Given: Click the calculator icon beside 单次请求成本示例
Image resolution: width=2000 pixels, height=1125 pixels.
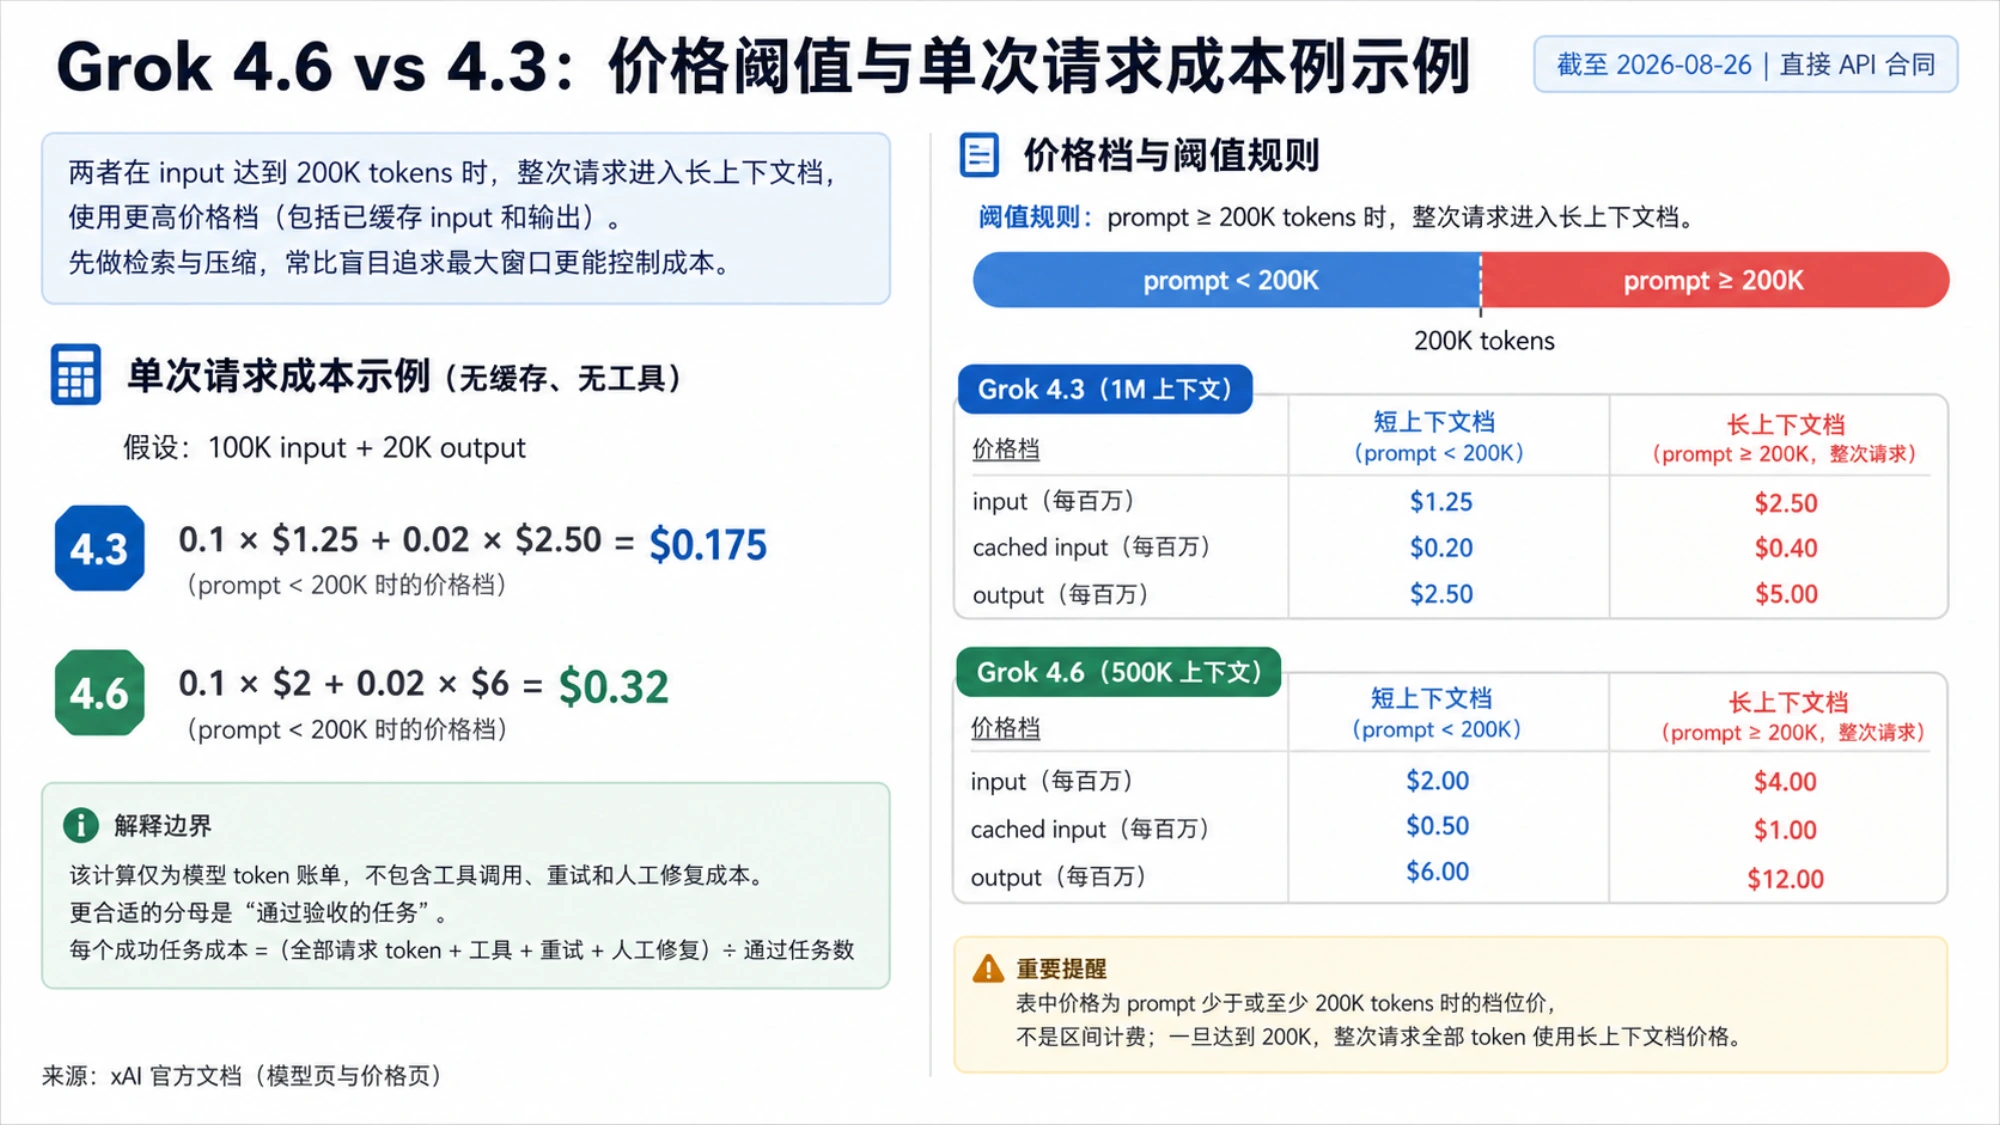Looking at the screenshot, I should 76,375.
